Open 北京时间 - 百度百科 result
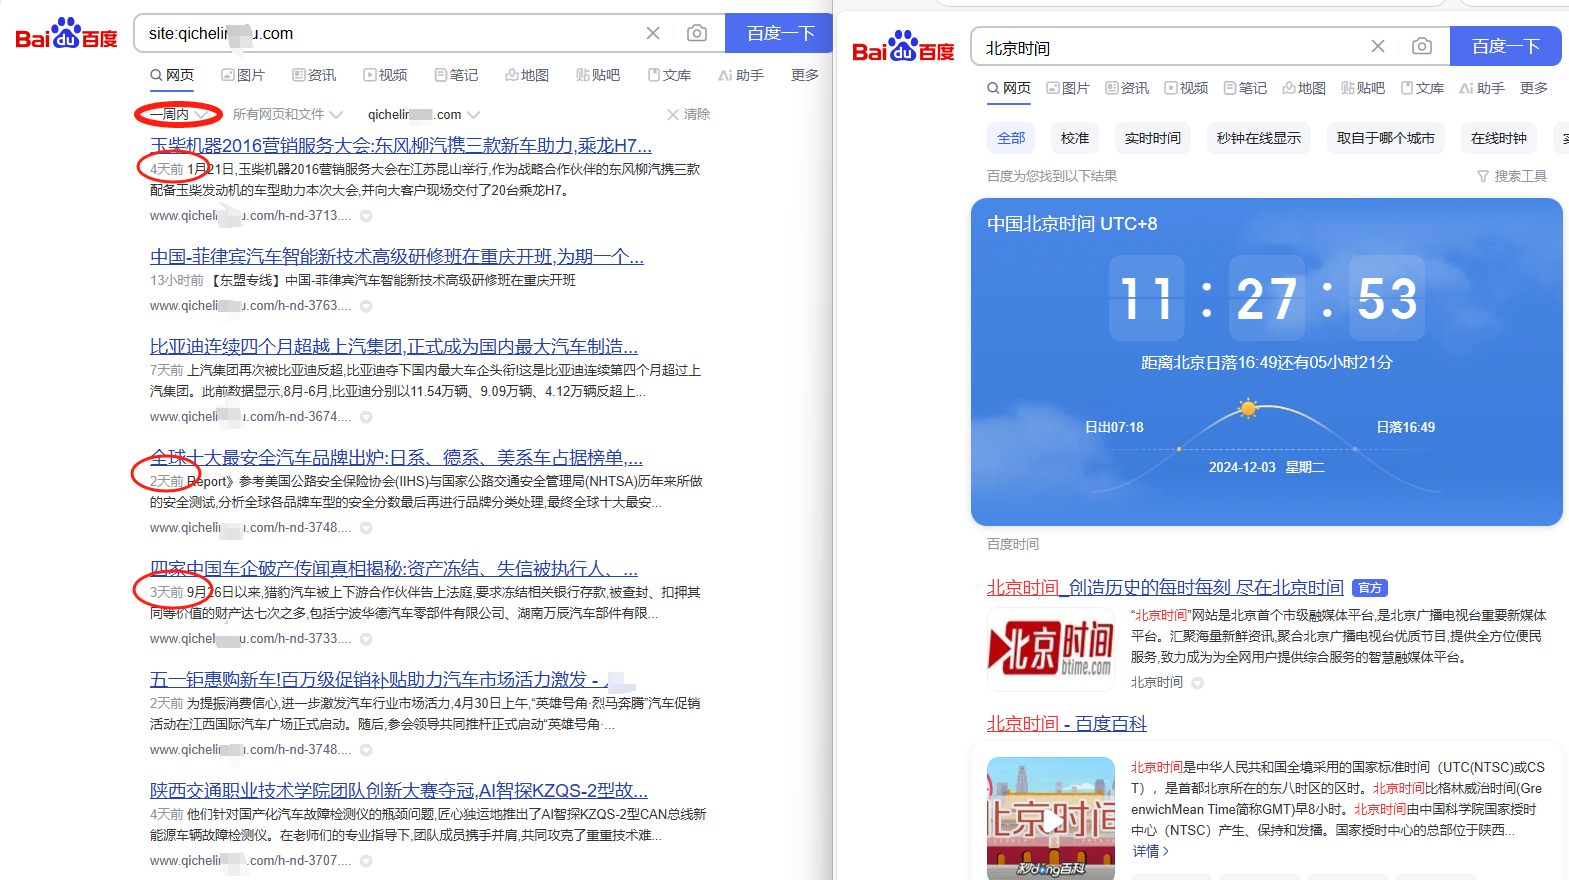The image size is (1569, 880). click(1067, 724)
